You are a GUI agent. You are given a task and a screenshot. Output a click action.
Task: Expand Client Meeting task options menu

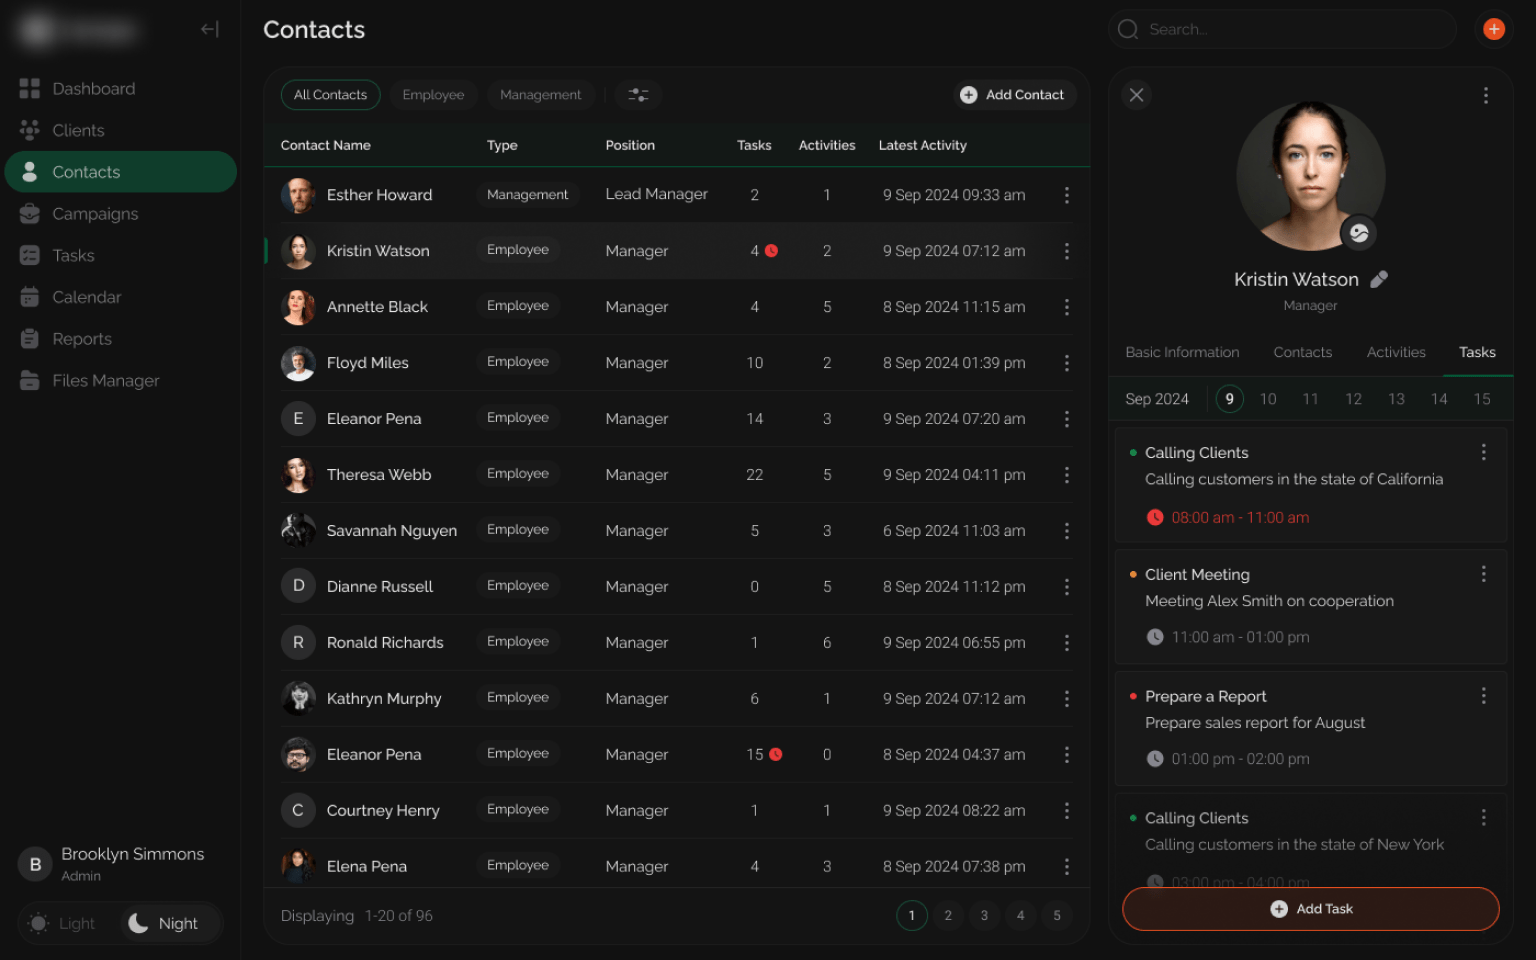1483,574
